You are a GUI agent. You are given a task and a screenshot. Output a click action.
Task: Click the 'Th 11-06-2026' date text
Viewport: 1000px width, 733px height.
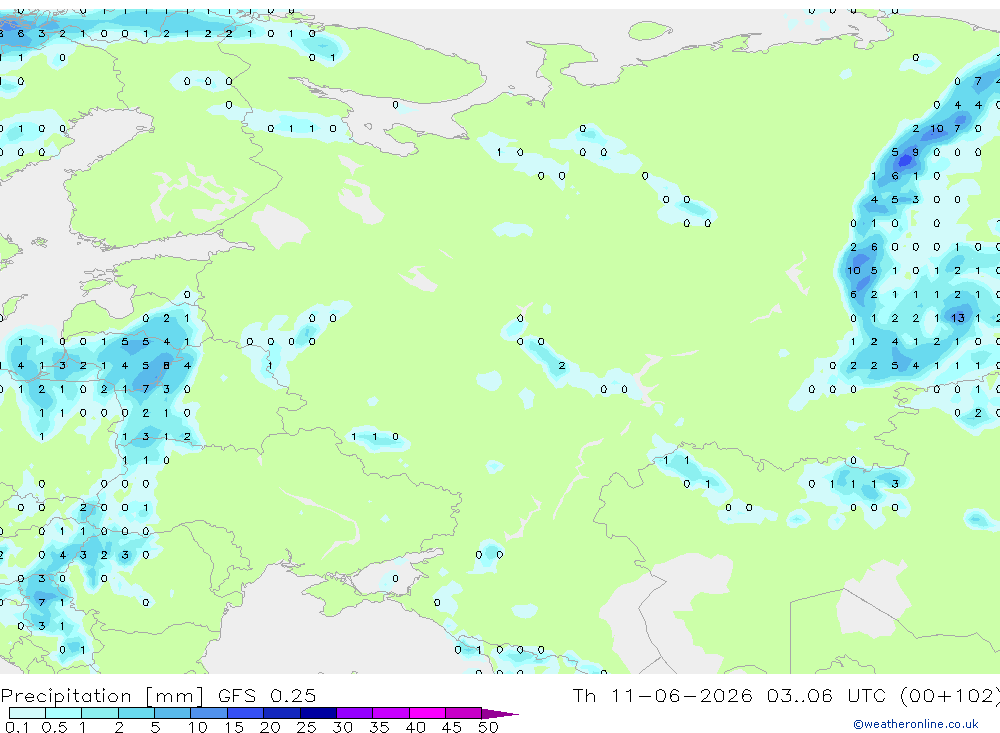663,695
